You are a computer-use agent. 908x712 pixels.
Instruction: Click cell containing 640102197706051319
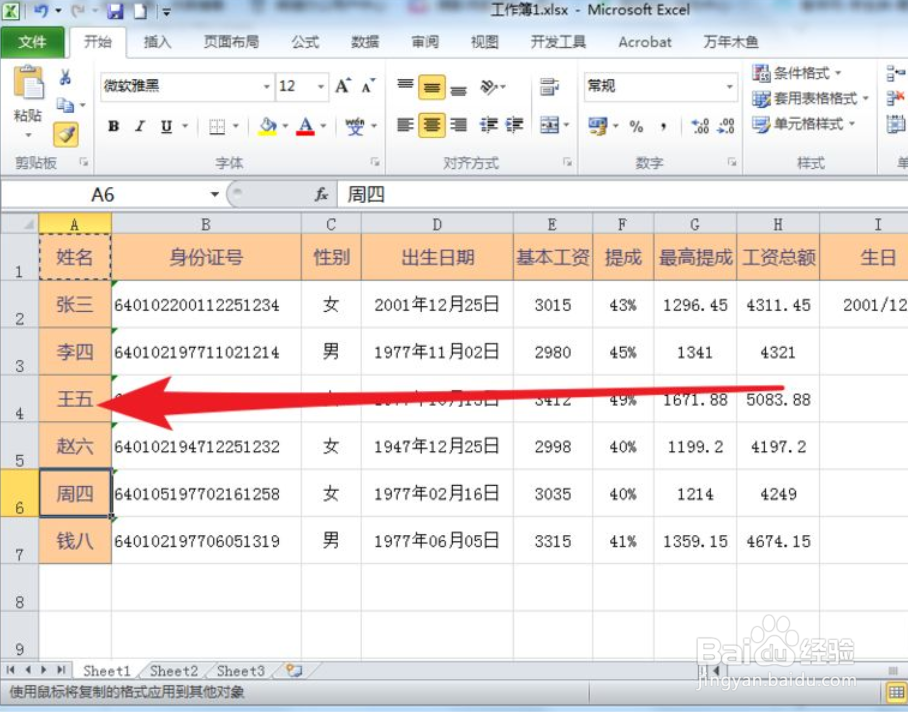tap(206, 541)
